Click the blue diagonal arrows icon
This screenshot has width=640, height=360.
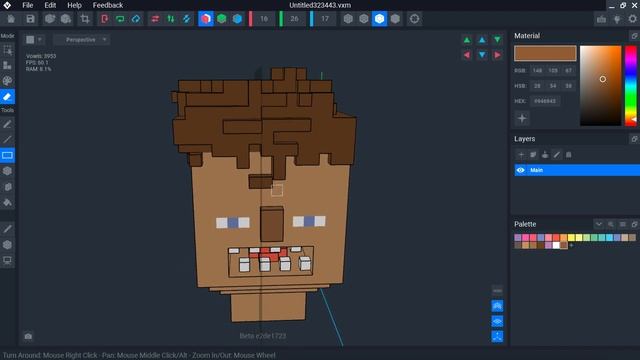(187, 19)
